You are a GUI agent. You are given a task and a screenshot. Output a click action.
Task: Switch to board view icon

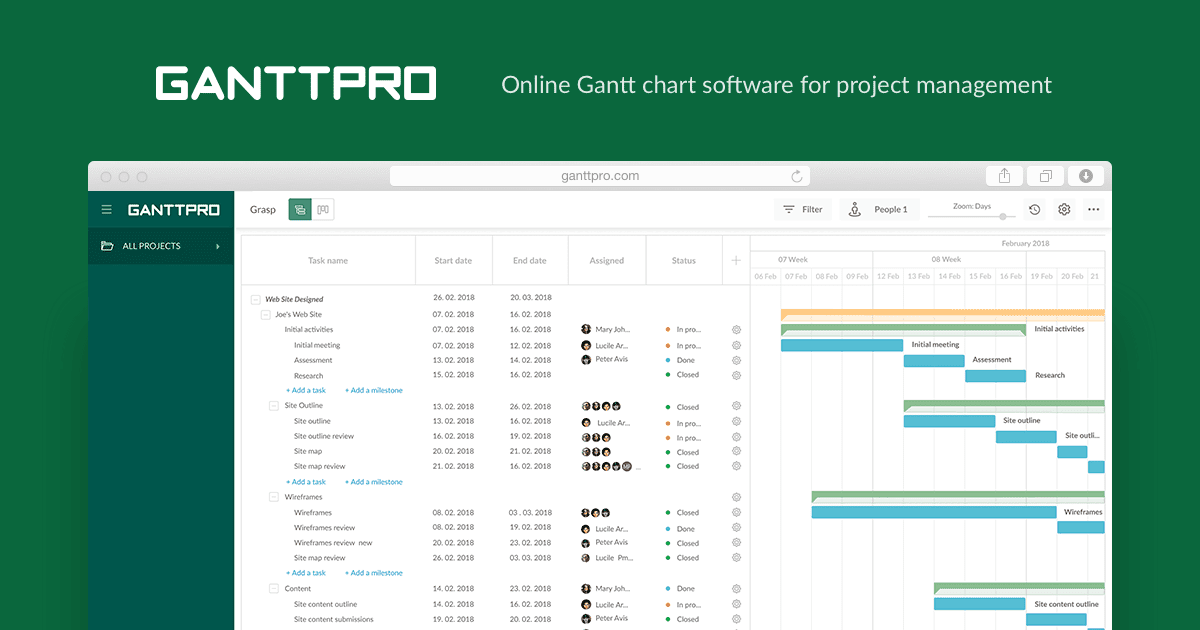coord(323,209)
